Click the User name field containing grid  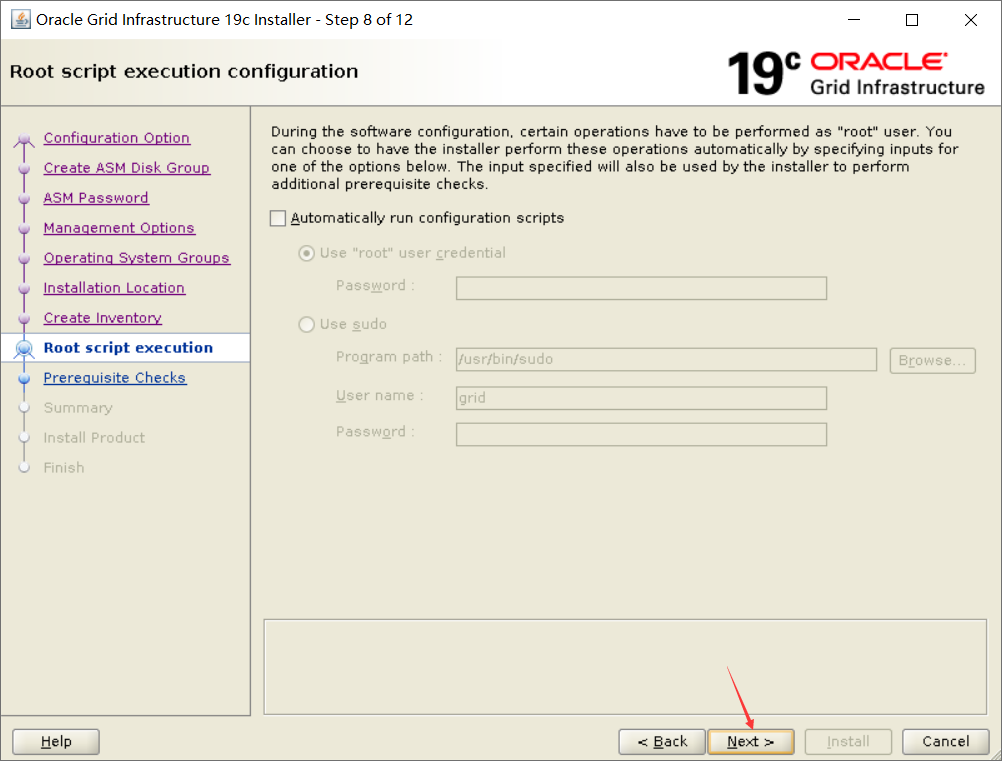pyautogui.click(x=641, y=398)
